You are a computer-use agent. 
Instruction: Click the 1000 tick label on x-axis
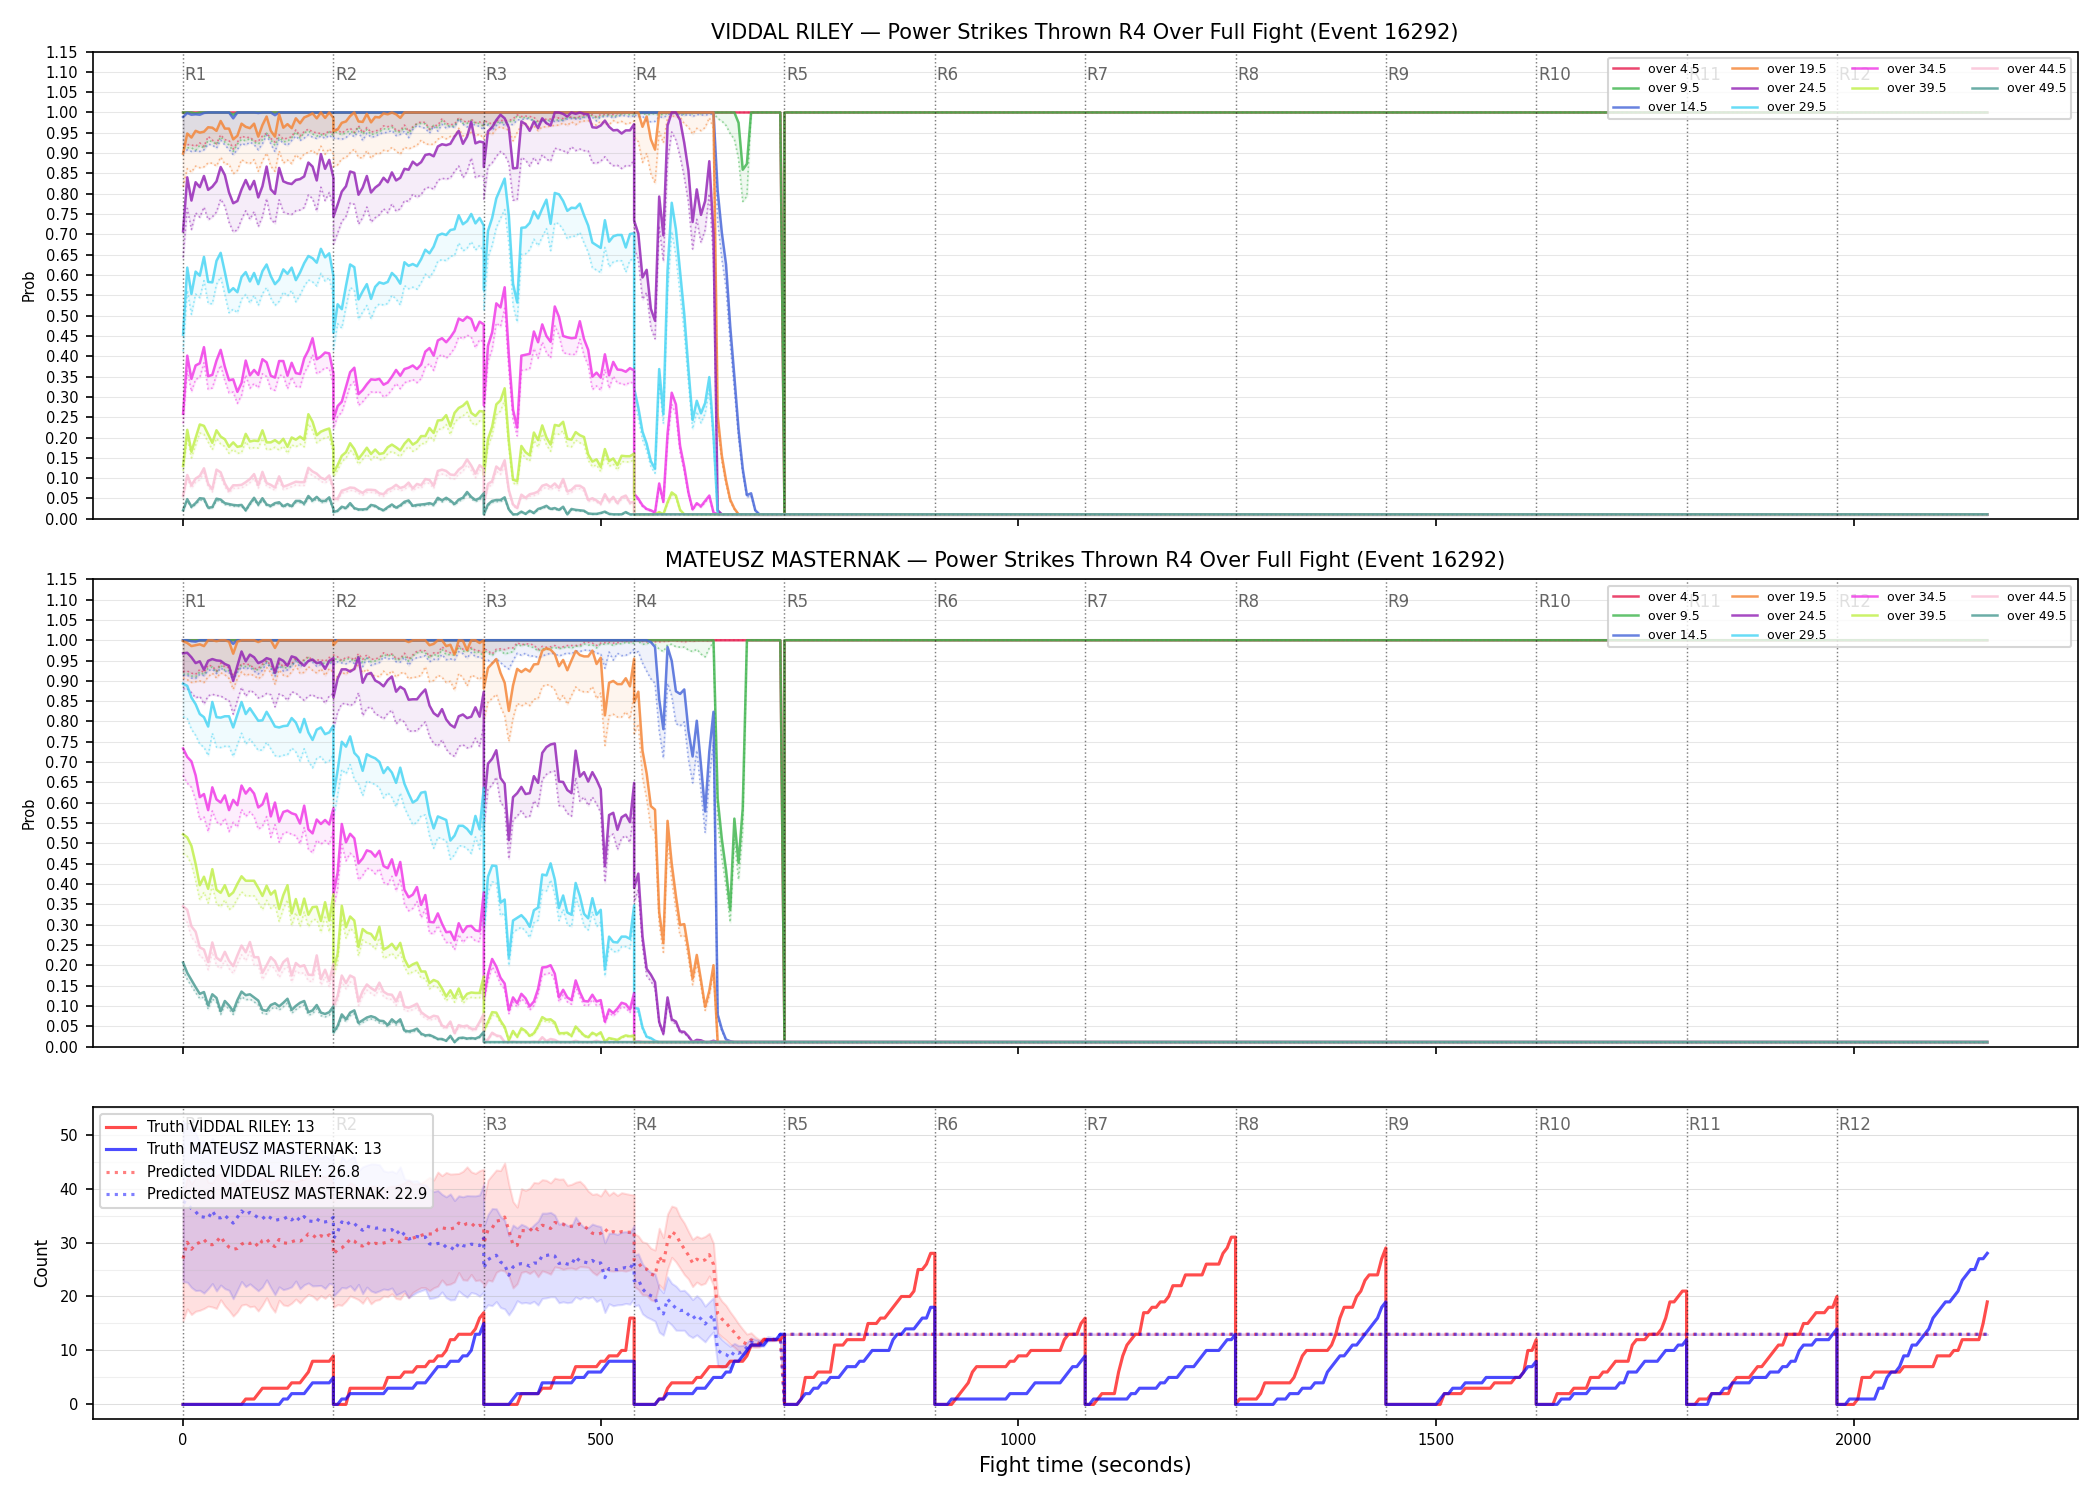pos(1018,1440)
